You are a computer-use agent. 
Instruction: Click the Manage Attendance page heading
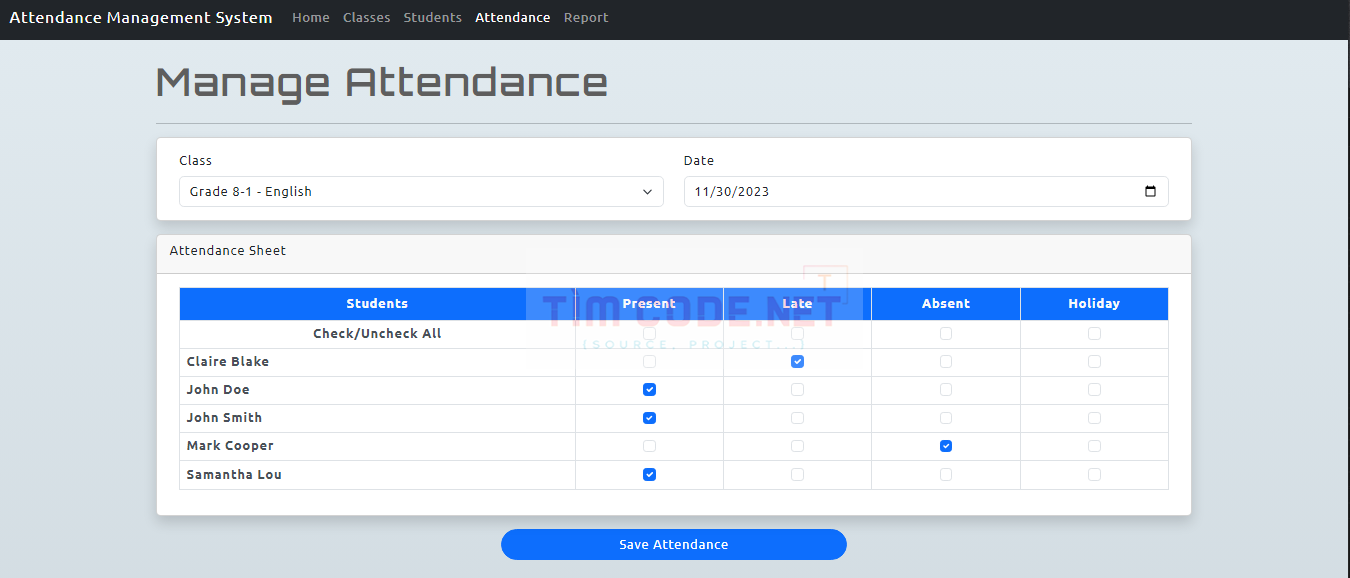(382, 82)
